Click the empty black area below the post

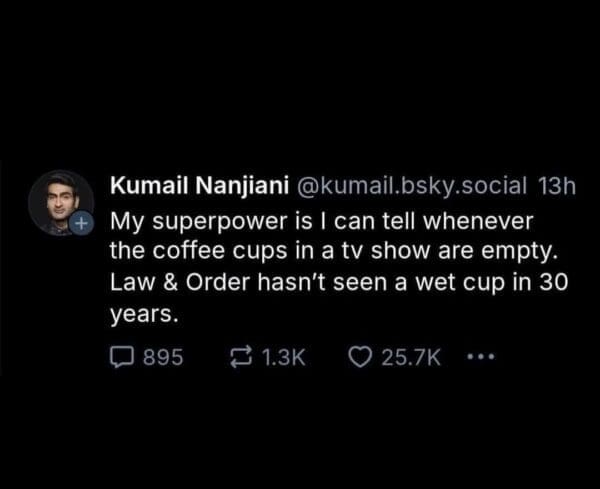click(300, 430)
